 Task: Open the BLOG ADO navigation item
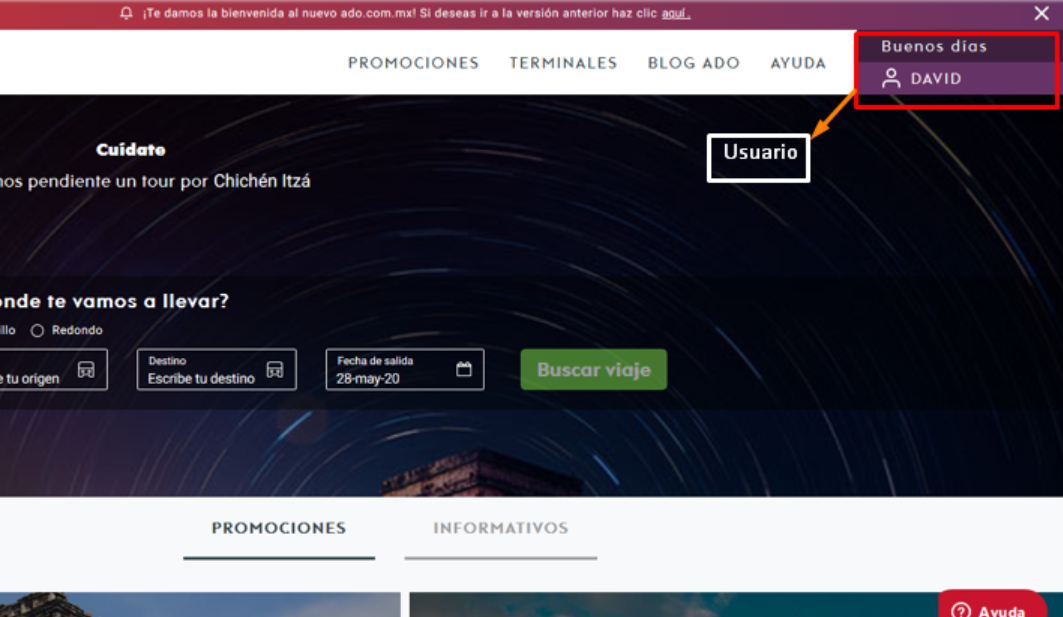pos(693,63)
